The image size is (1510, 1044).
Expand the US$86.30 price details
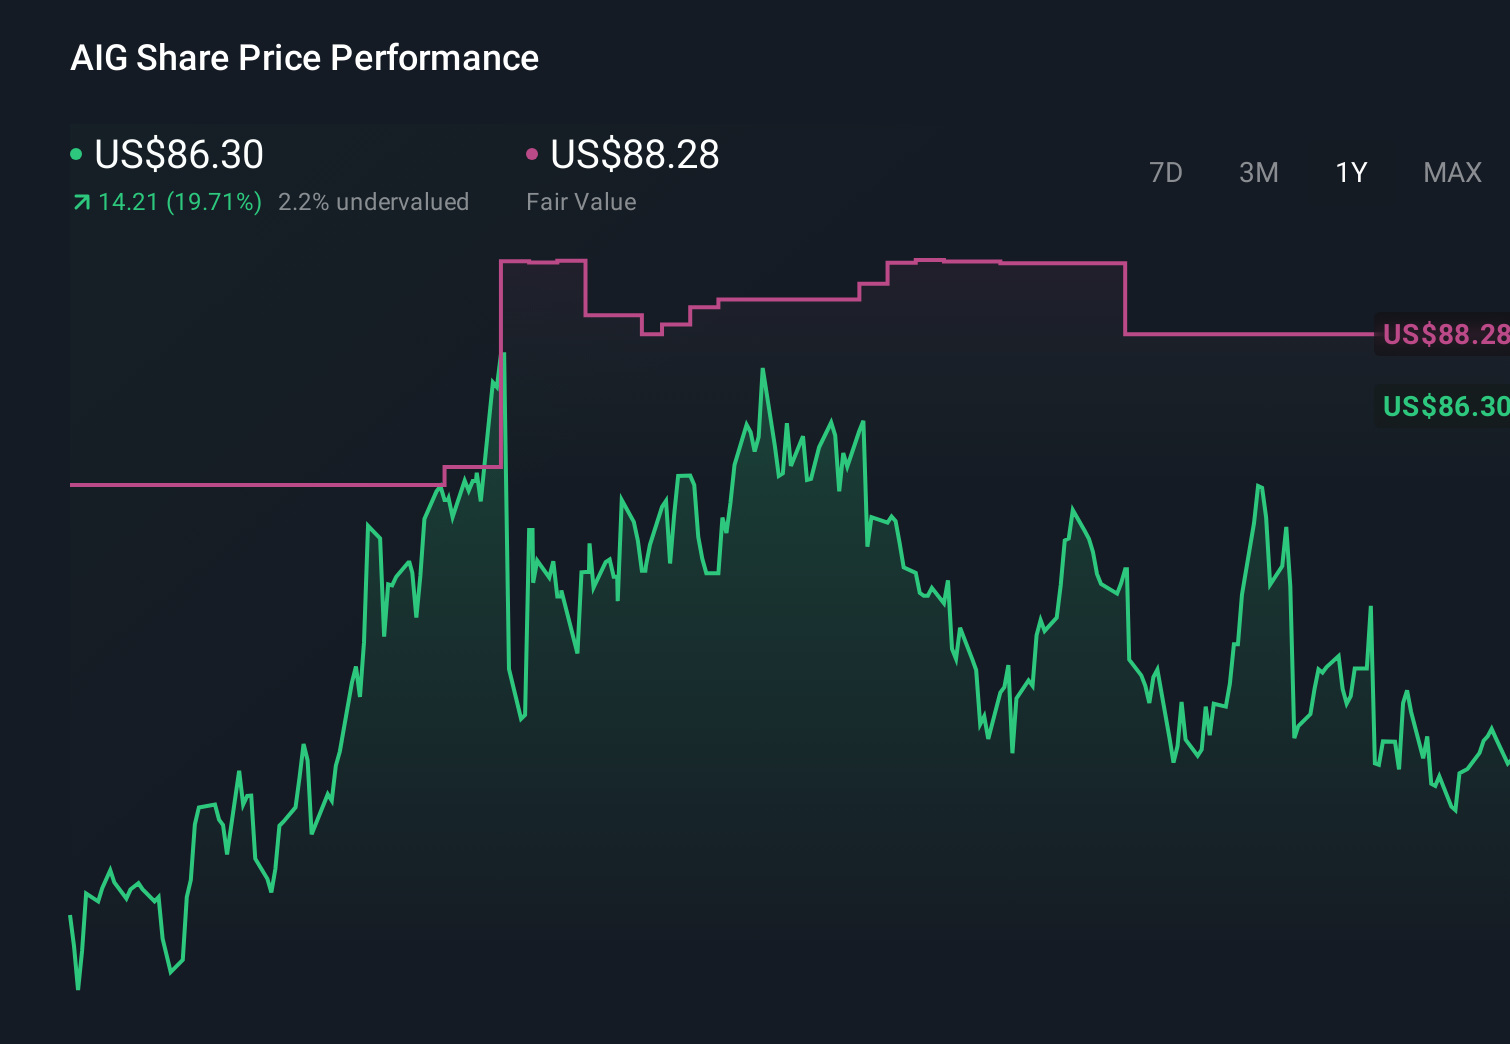178,155
